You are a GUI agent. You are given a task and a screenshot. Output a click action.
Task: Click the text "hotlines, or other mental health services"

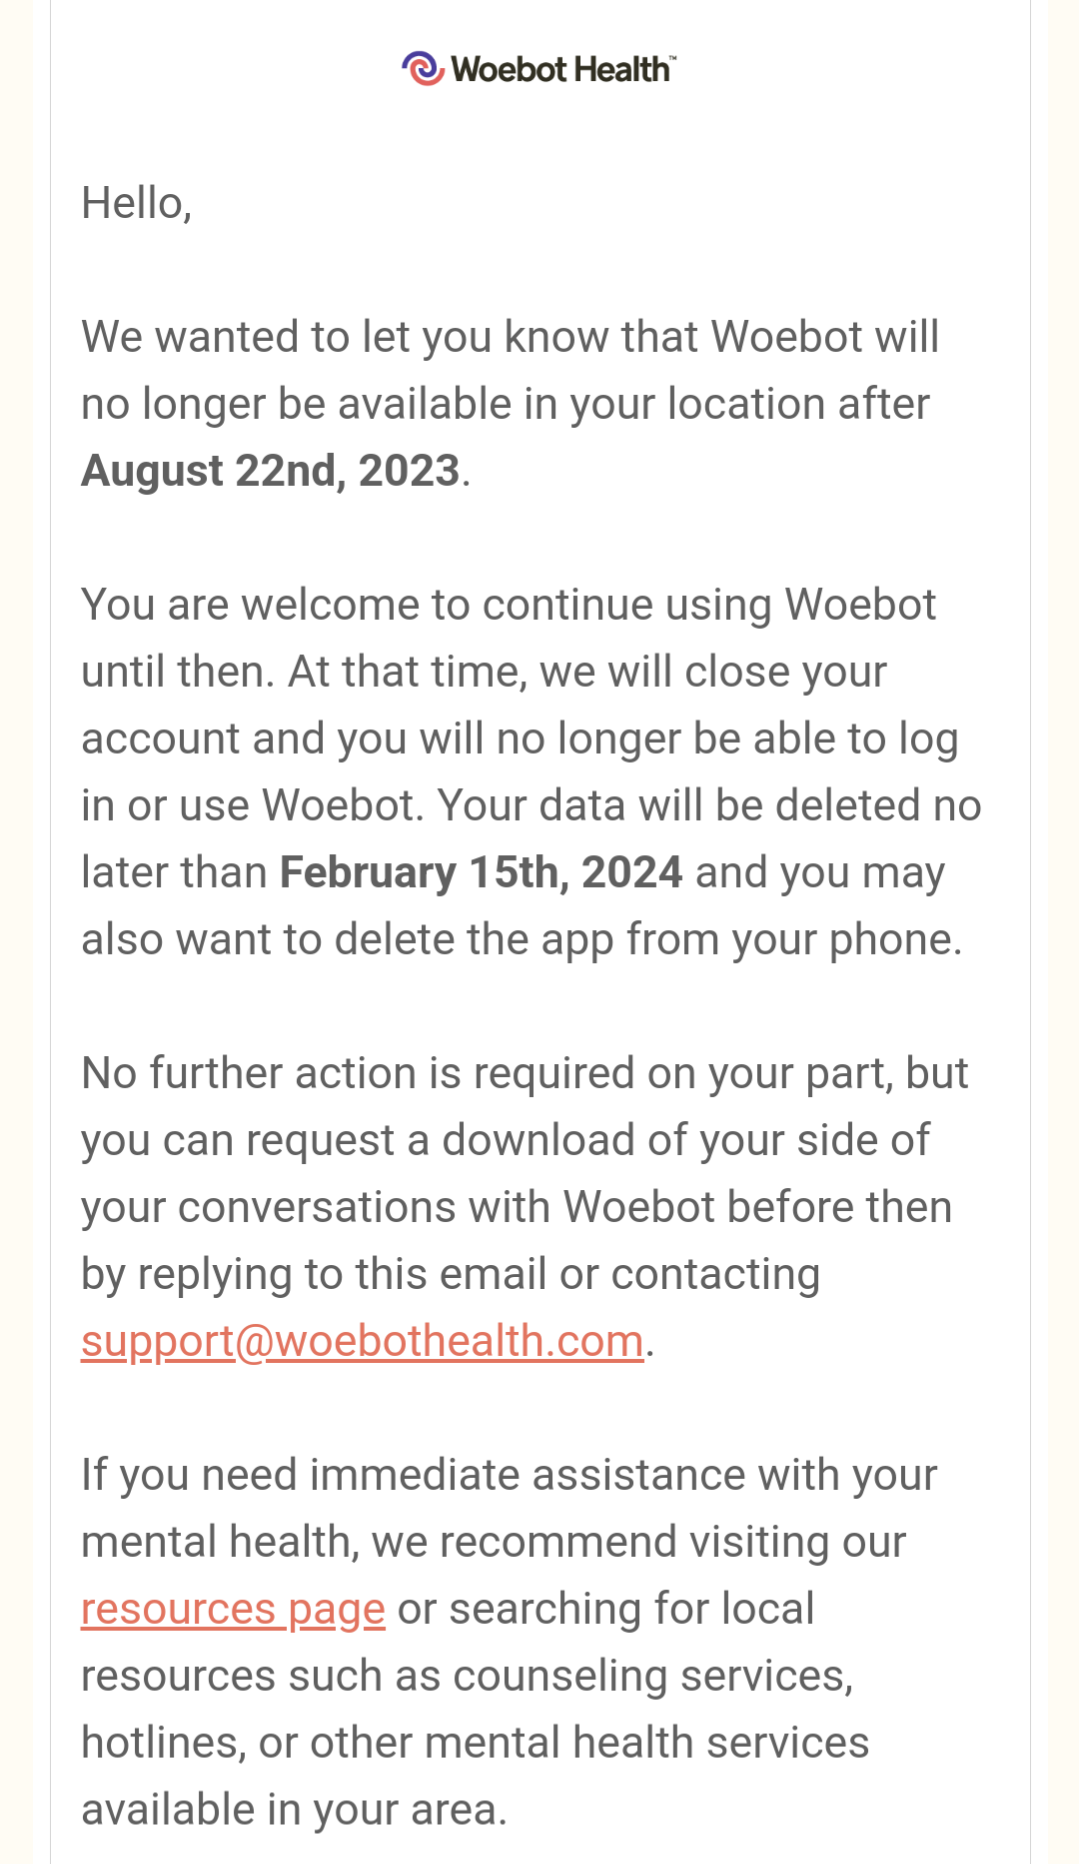coord(475,1743)
